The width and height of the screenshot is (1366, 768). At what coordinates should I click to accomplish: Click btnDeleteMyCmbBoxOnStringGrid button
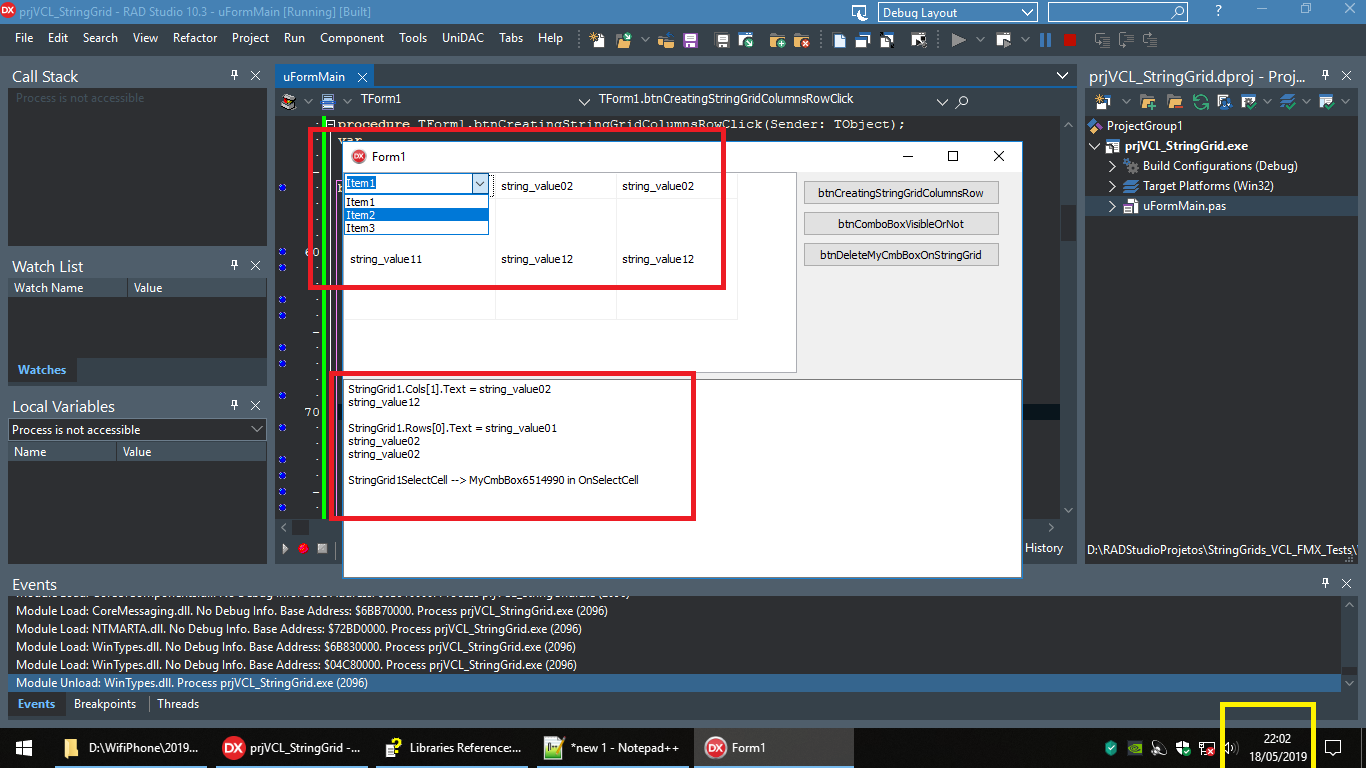coord(901,255)
